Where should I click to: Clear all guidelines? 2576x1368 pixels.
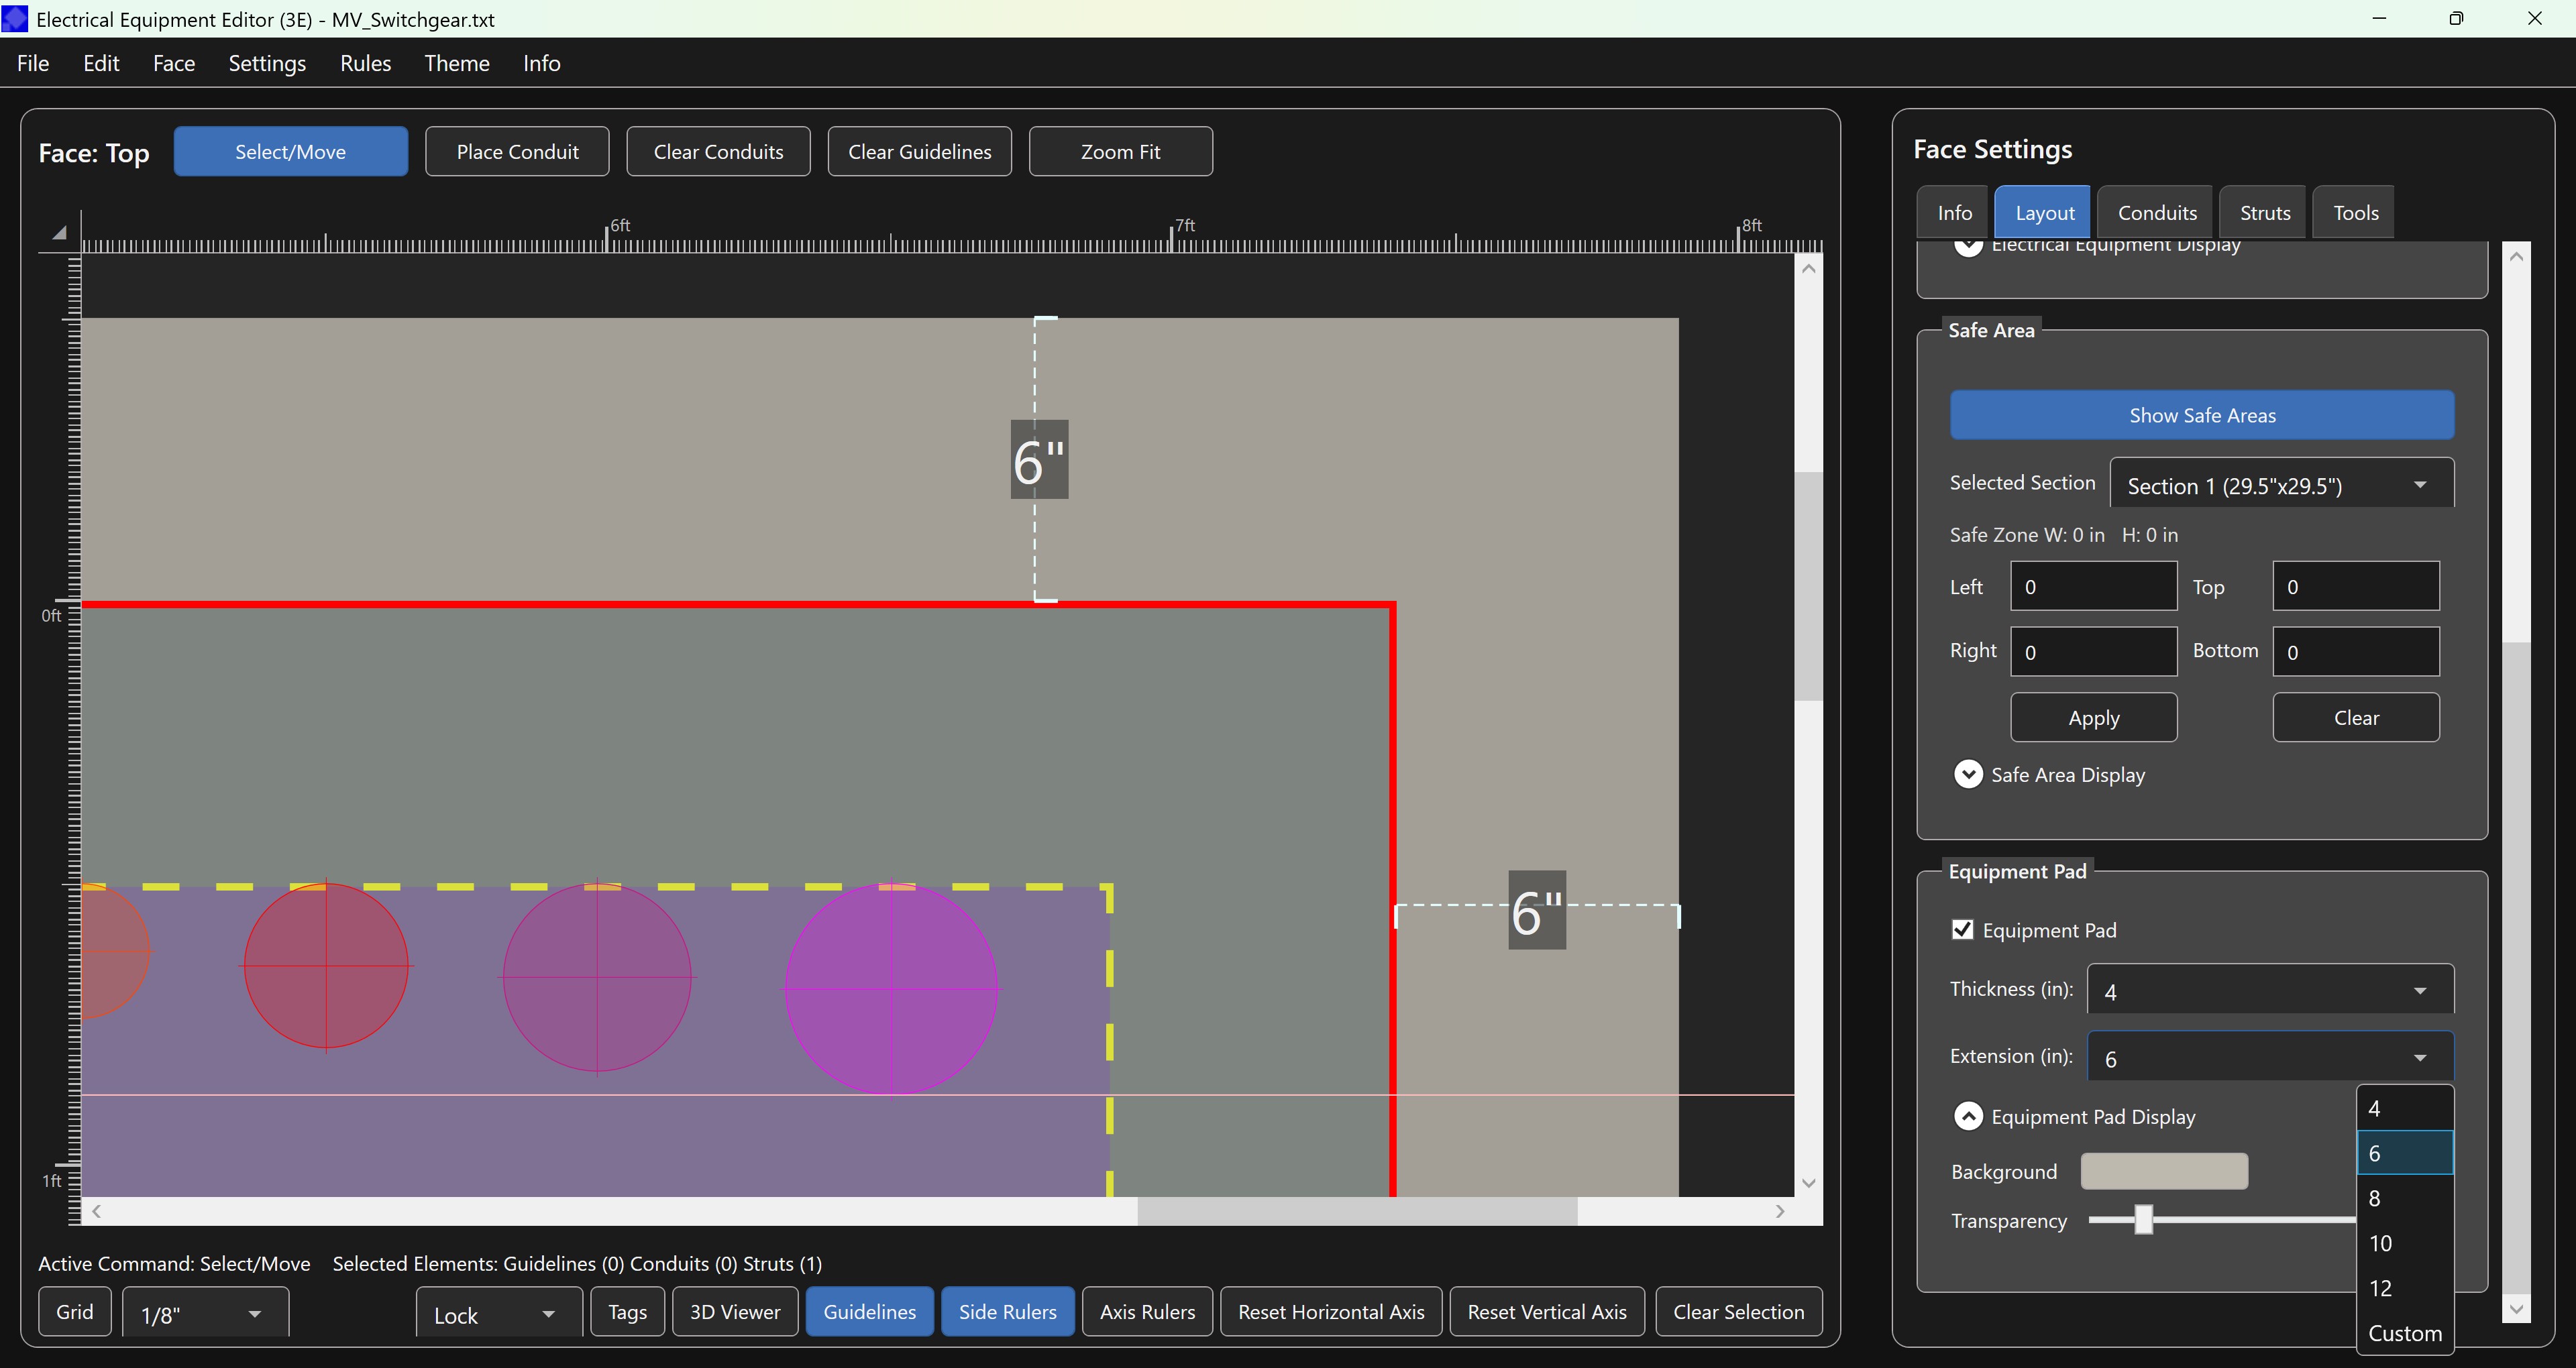point(919,151)
